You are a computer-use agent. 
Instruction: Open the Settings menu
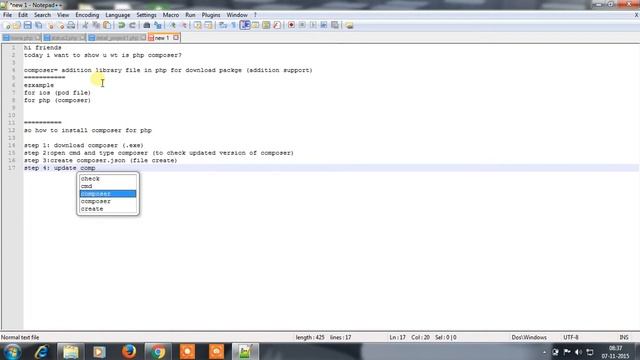click(146, 15)
